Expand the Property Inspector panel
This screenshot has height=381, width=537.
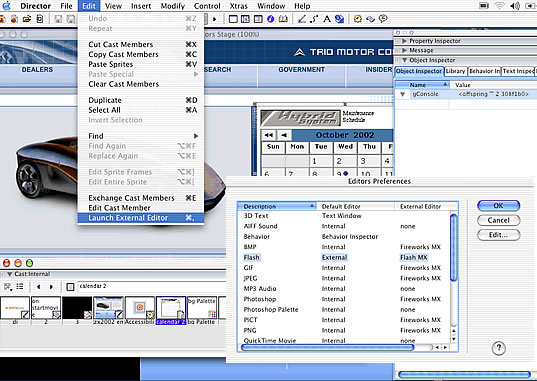pos(404,41)
